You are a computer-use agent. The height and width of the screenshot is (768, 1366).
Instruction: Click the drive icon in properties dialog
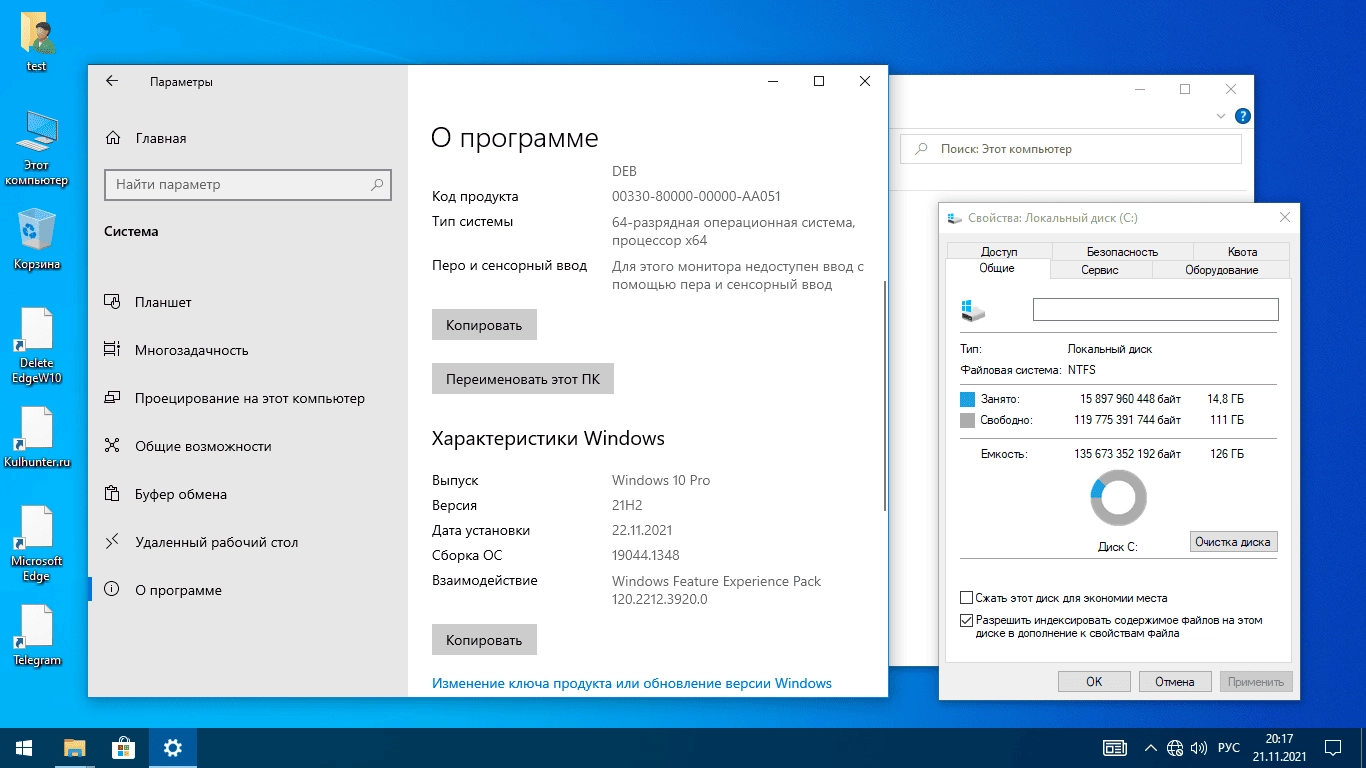pos(972,310)
